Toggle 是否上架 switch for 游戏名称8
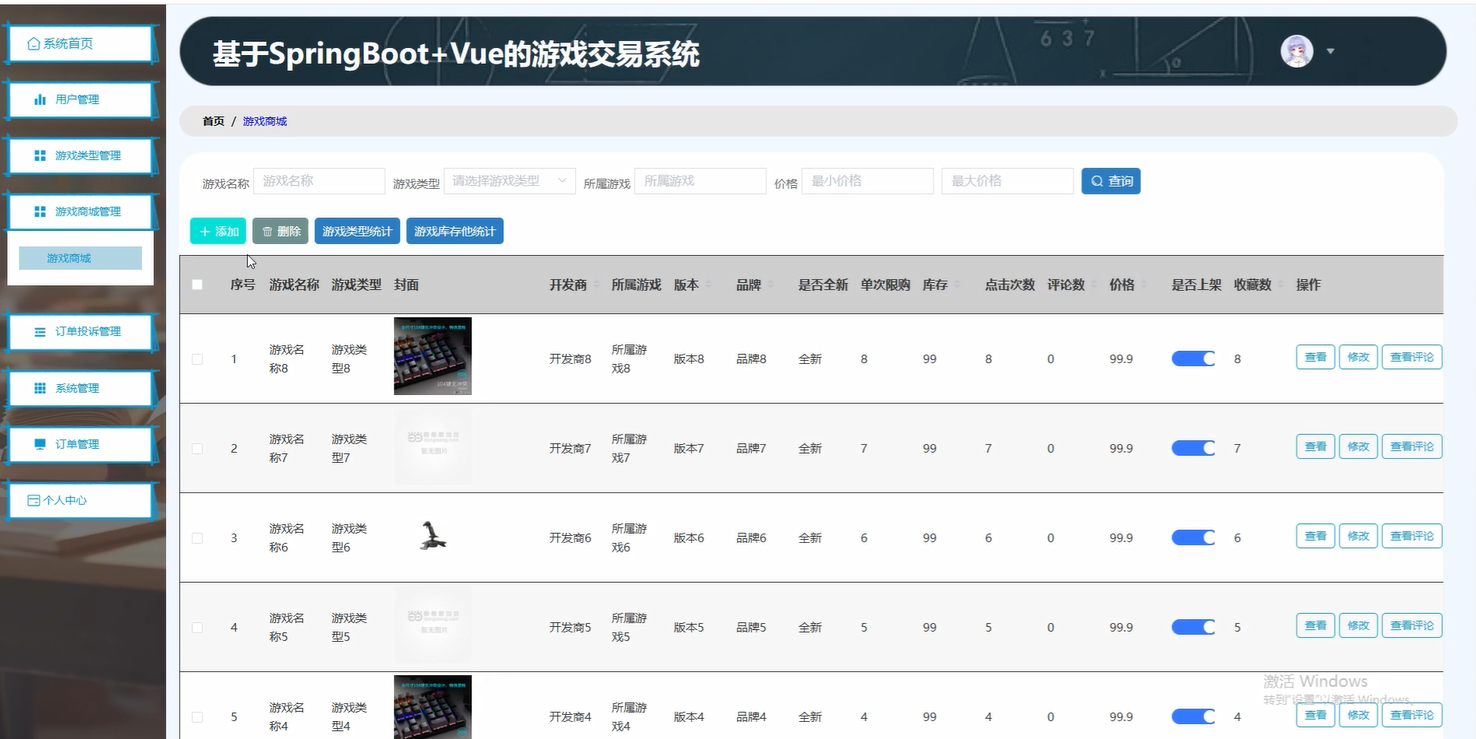The height and width of the screenshot is (739, 1476). click(x=1193, y=359)
